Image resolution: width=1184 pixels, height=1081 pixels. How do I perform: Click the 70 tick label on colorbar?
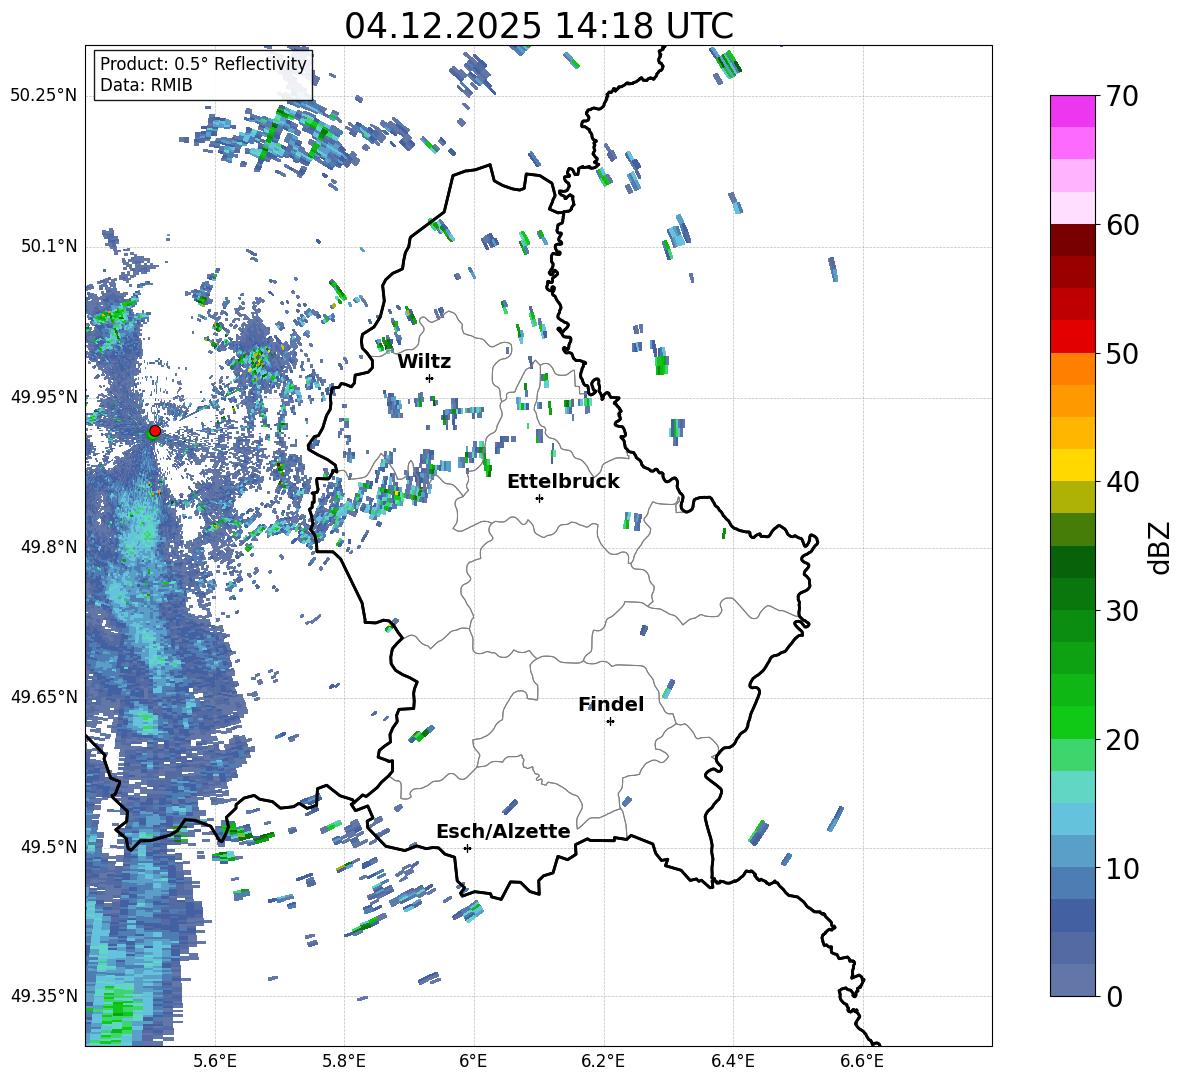pyautogui.click(x=1121, y=97)
